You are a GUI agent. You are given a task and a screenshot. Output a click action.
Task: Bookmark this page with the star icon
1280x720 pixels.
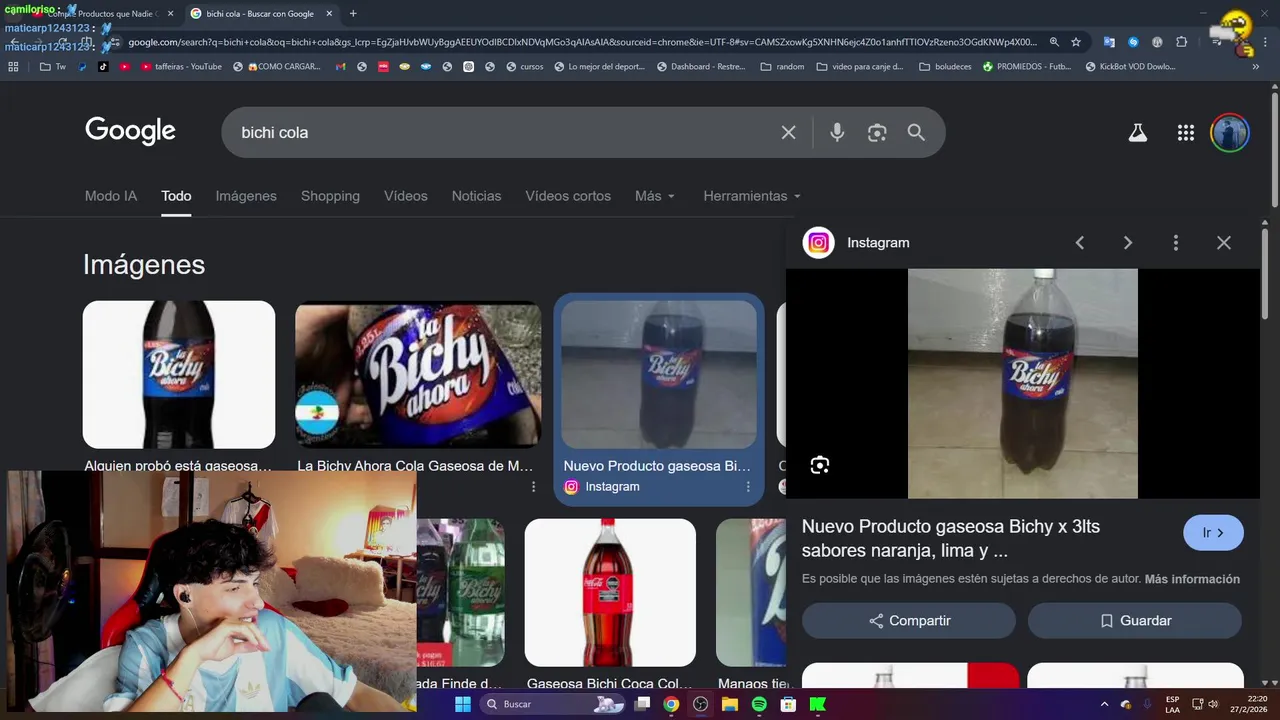coord(1076,42)
